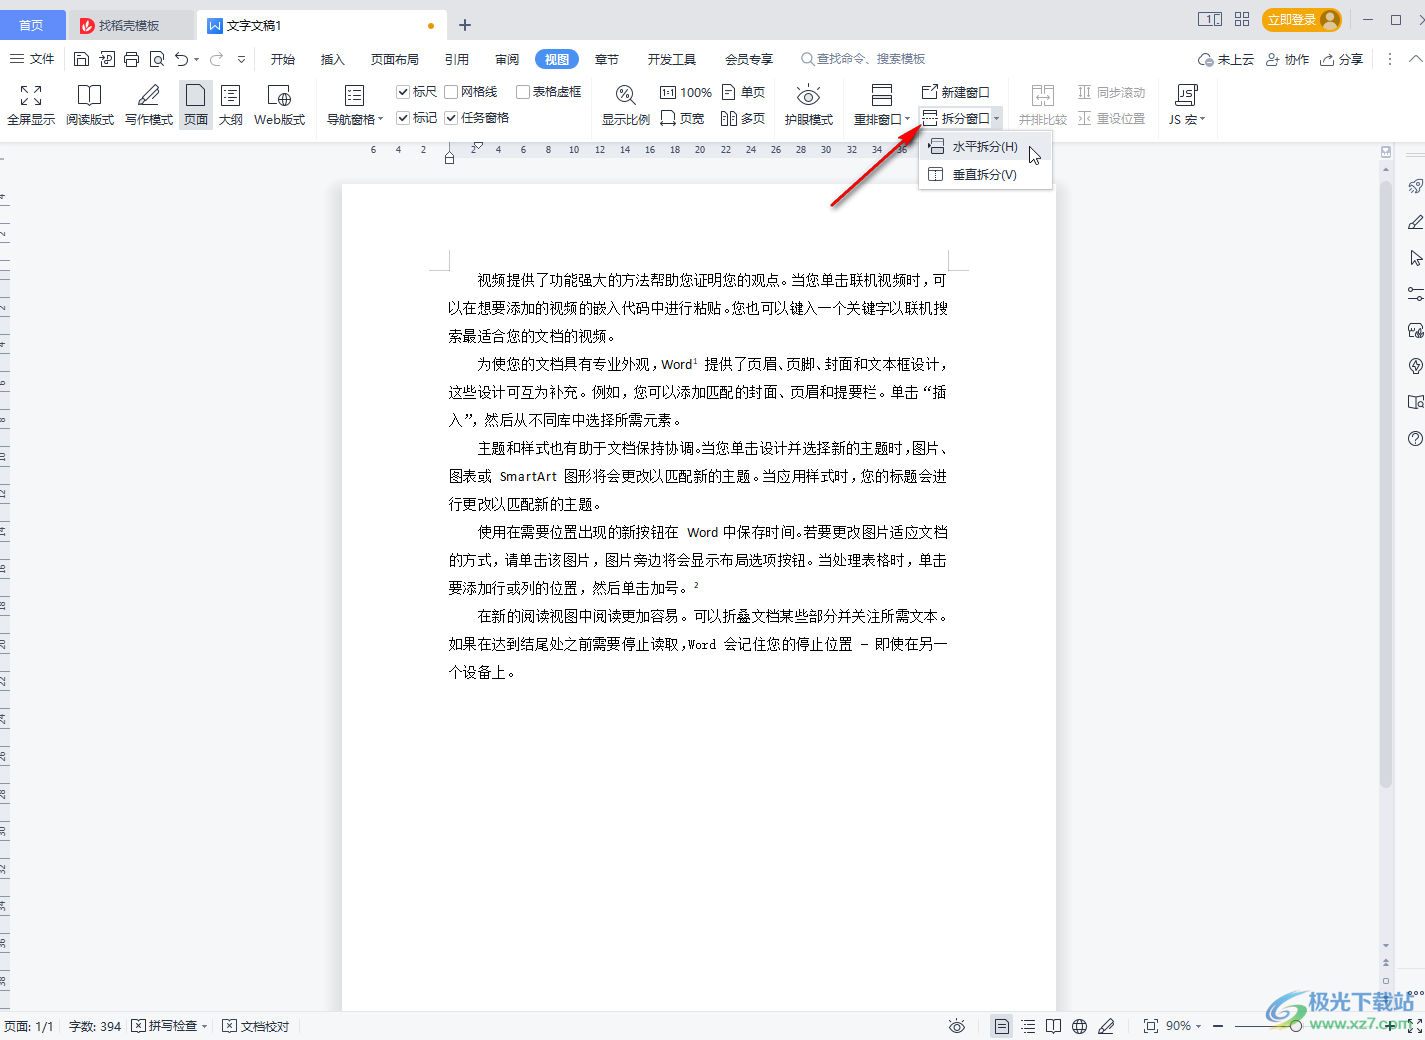Open the undo history dropdown arrow
The width and height of the screenshot is (1425, 1040).
pyautogui.click(x=197, y=59)
